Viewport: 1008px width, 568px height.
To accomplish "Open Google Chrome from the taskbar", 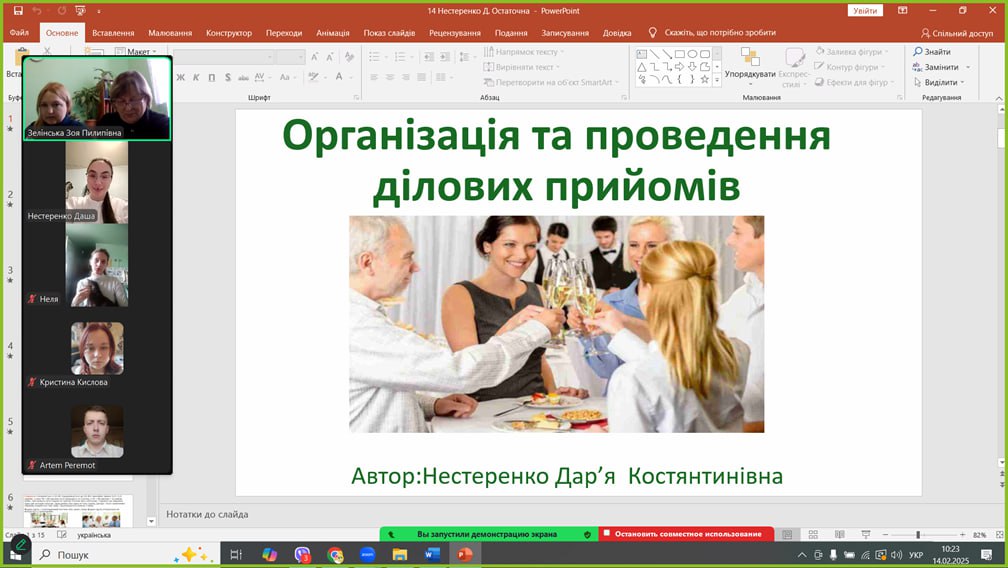I will click(335, 554).
